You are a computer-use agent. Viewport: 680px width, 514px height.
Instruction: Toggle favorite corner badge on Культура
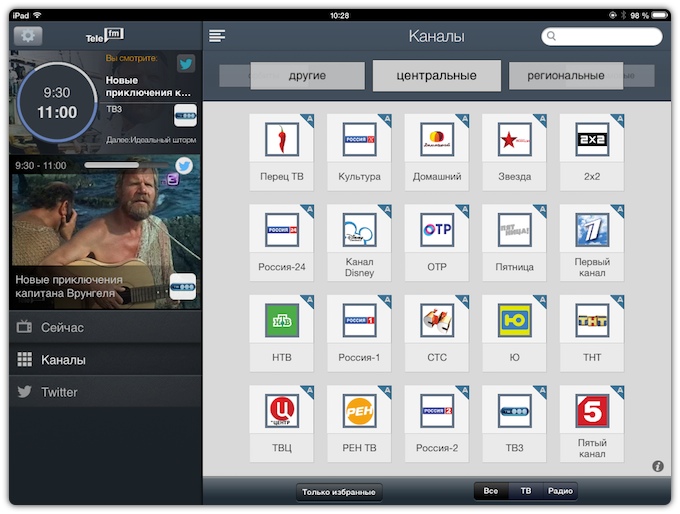point(386,119)
